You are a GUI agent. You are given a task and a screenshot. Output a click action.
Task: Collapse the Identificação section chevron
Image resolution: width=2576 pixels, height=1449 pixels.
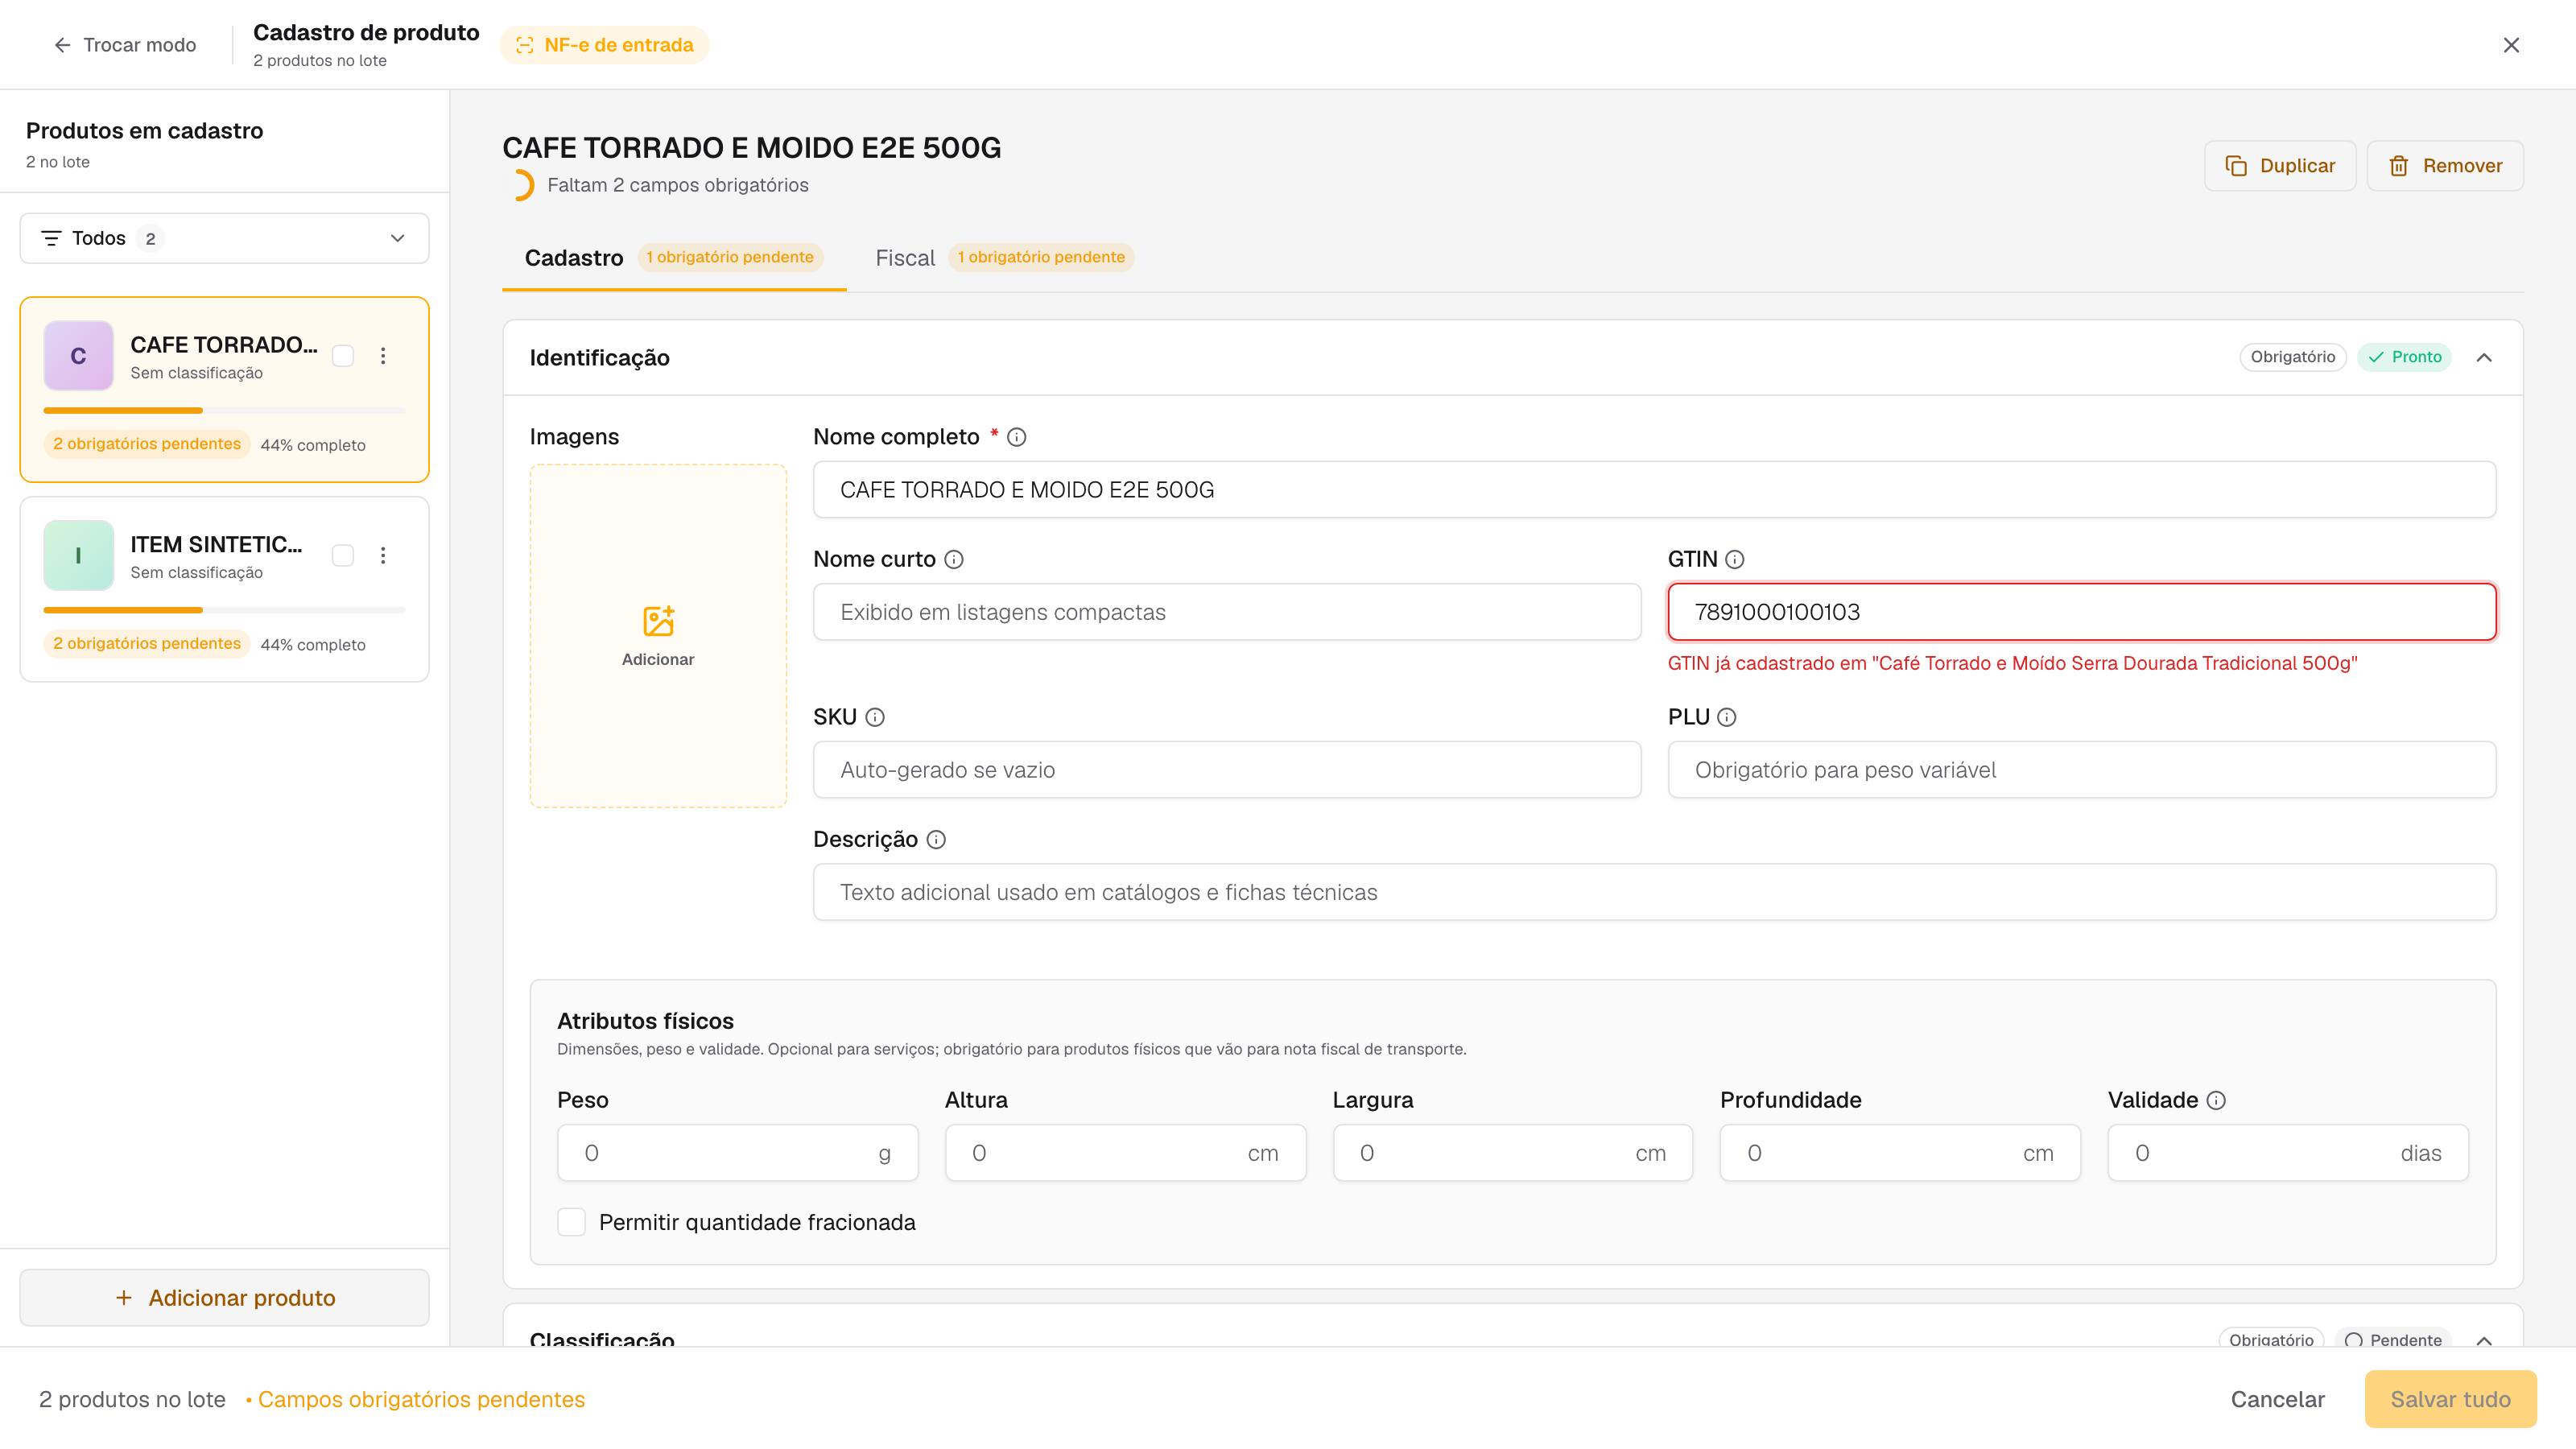[2484, 358]
